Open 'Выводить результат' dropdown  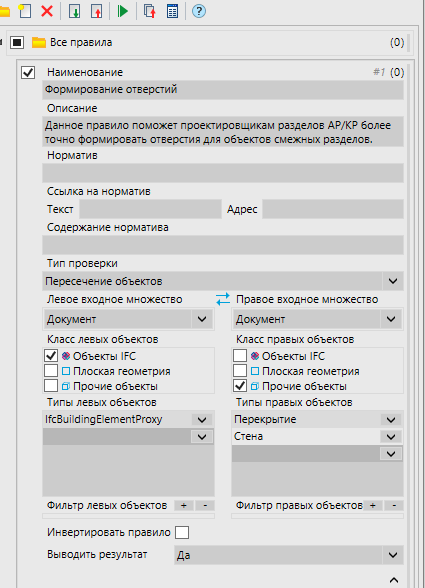(x=393, y=555)
